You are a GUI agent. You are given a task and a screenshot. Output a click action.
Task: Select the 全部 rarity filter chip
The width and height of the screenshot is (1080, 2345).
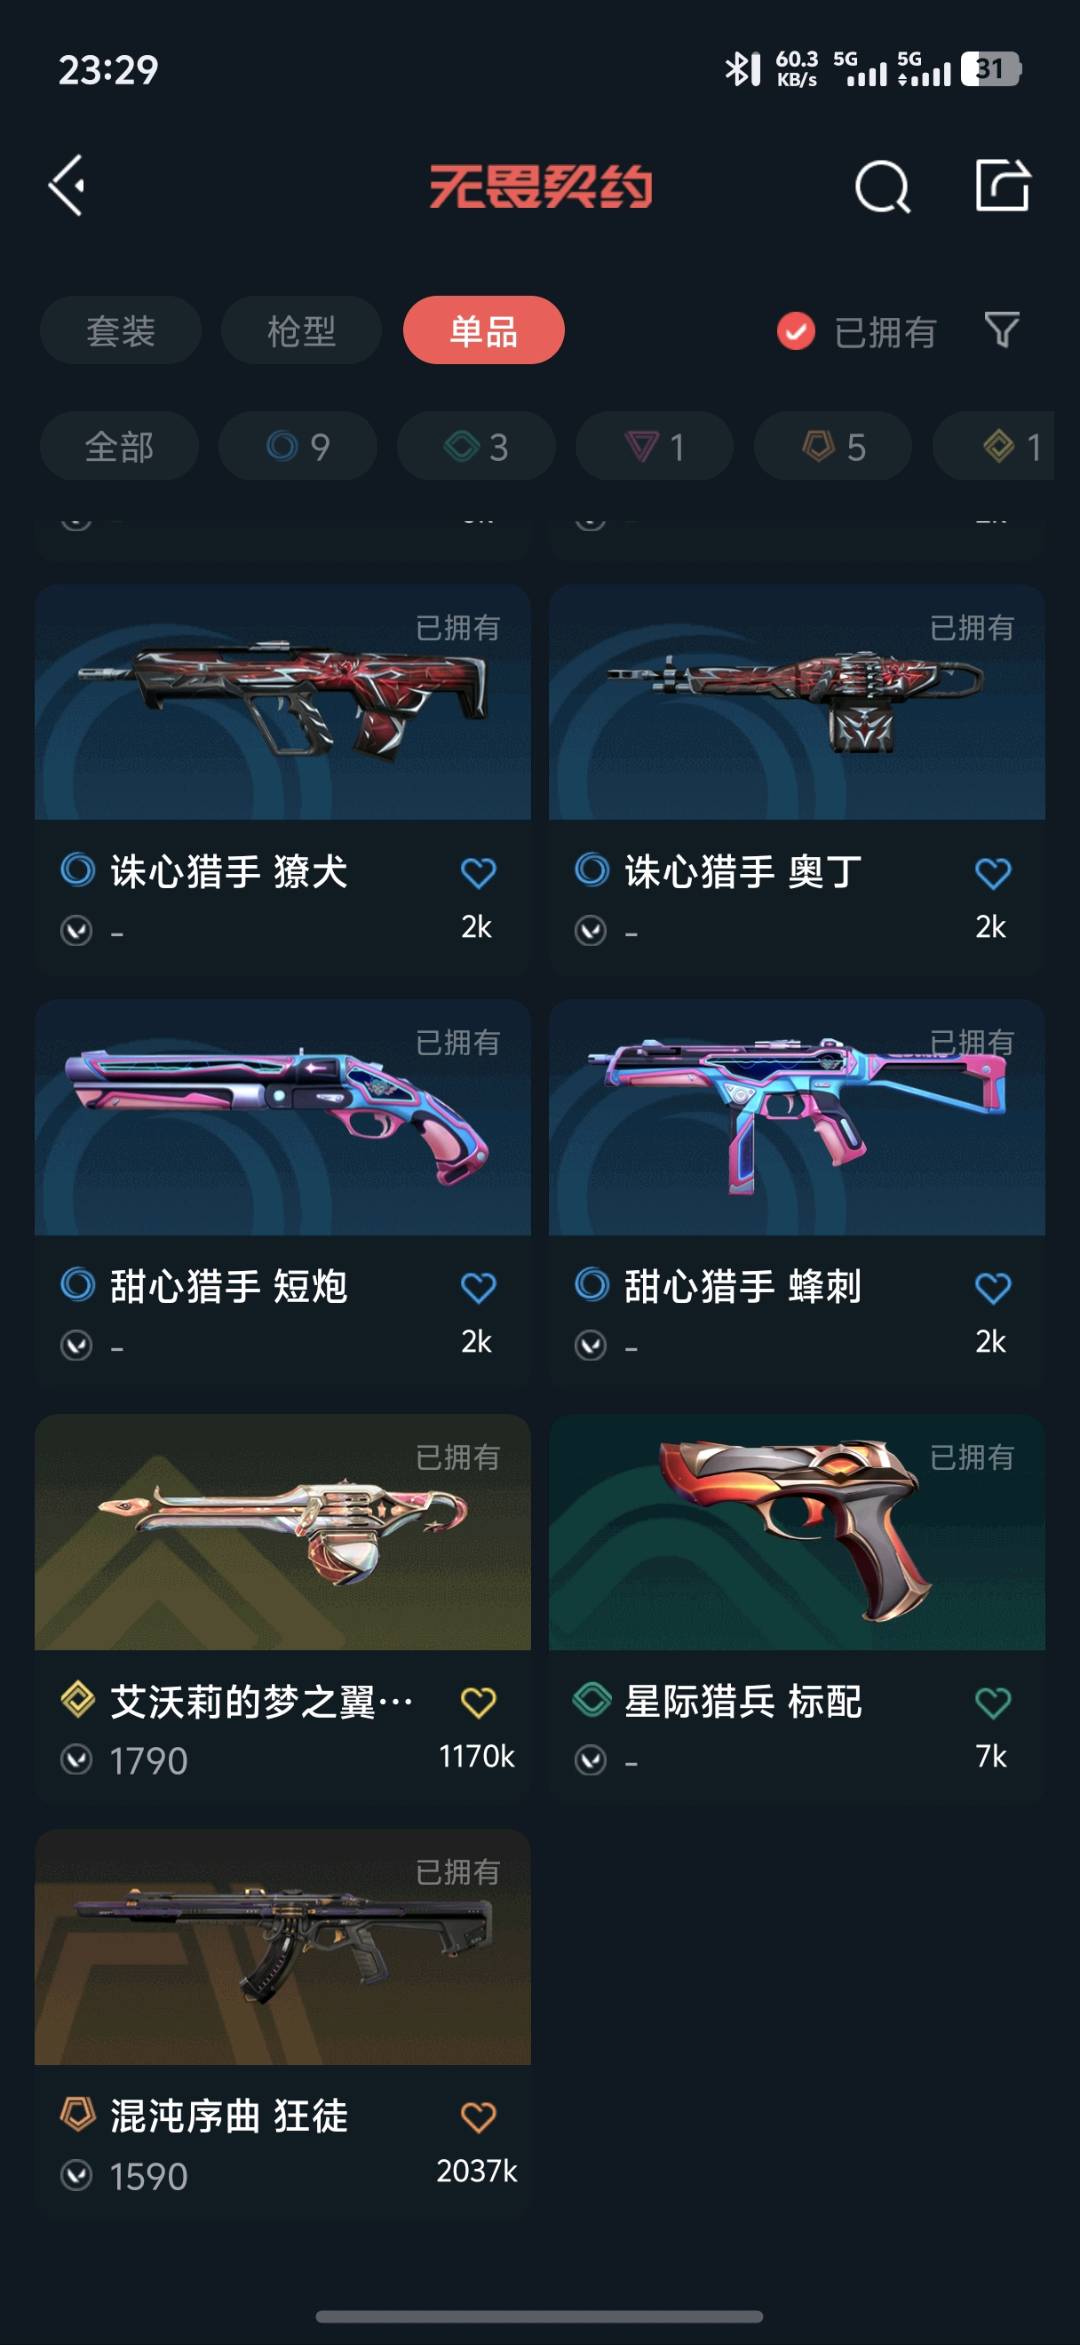pyautogui.click(x=119, y=446)
